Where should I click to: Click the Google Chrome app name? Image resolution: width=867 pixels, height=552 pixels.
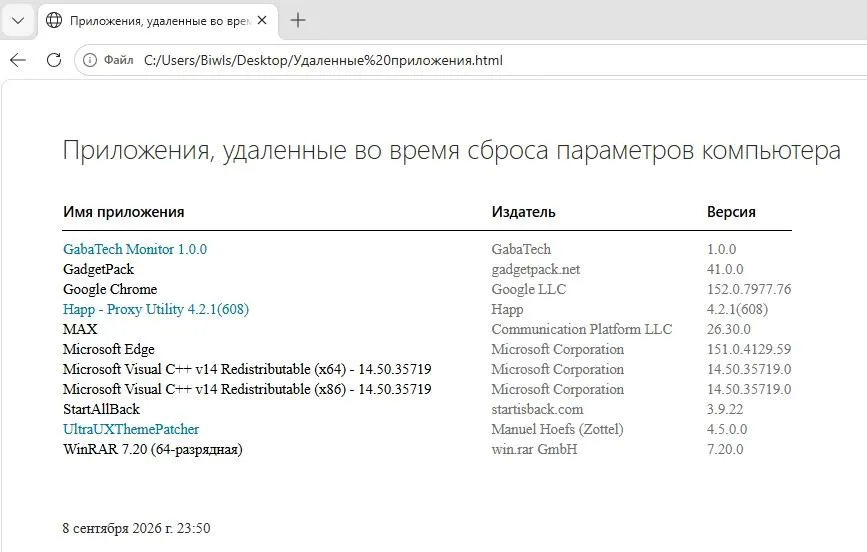(x=110, y=289)
